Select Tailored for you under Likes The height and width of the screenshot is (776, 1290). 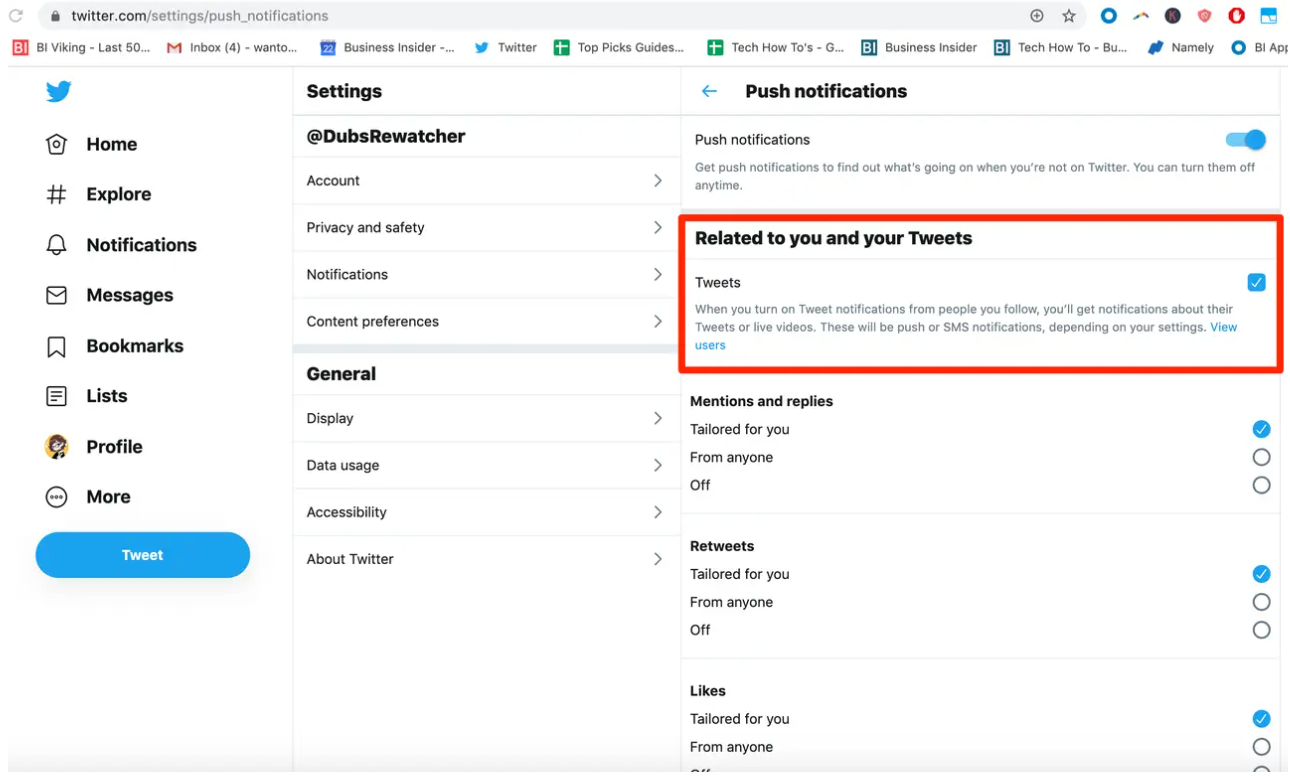1261,719
